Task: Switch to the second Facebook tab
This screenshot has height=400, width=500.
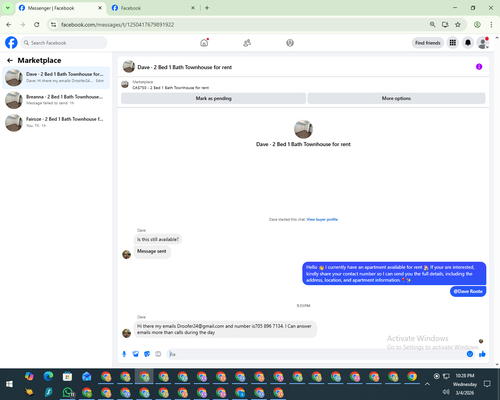Action: 153,8
